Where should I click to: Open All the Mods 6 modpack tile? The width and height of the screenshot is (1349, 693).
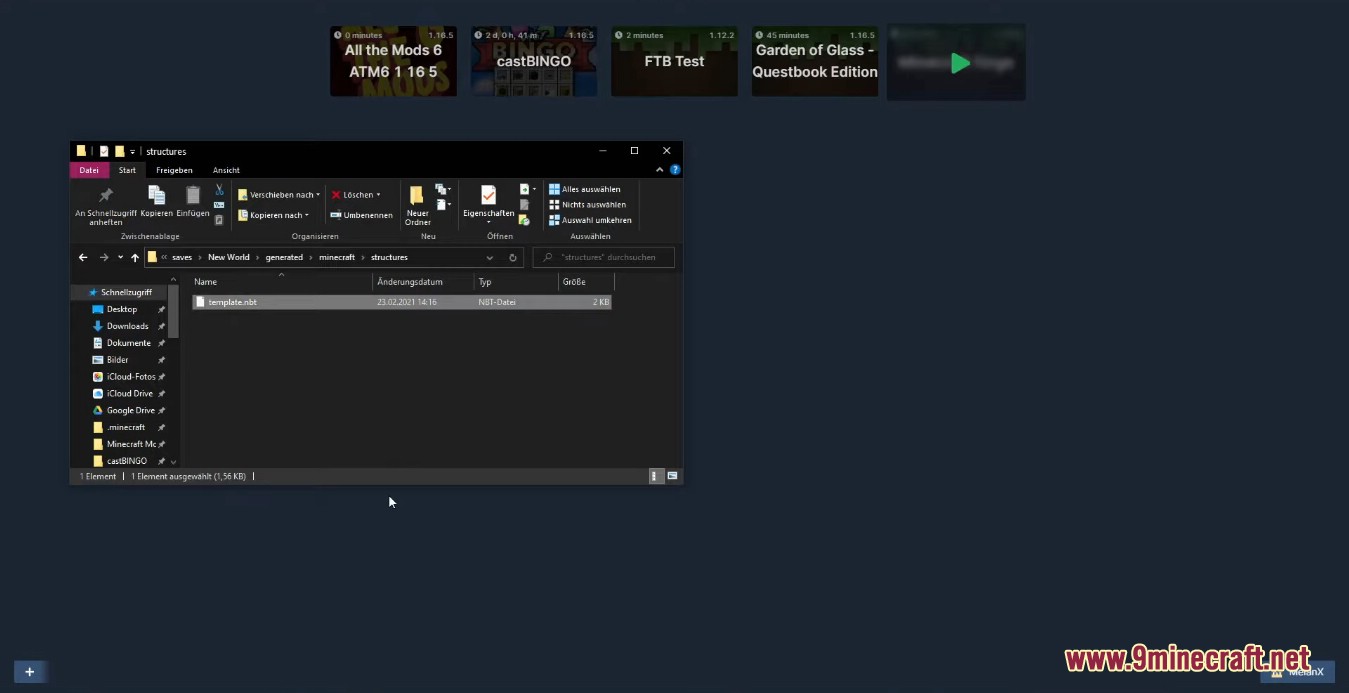pyautogui.click(x=393, y=61)
